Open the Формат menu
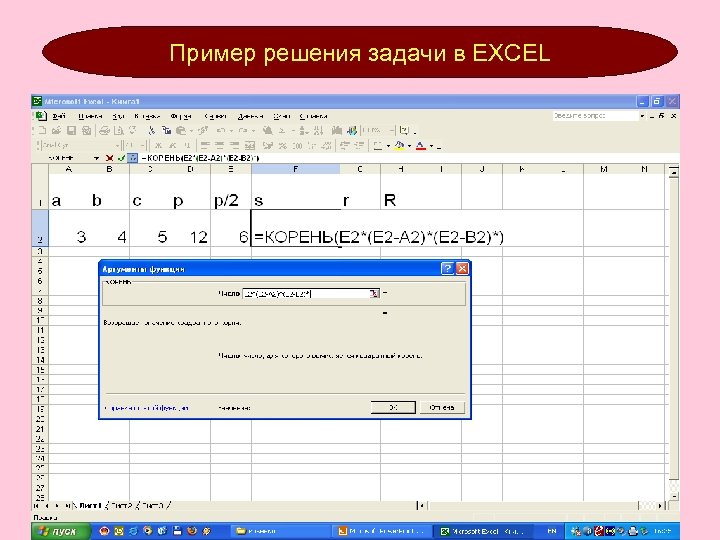This screenshot has height=540, width=720. (x=180, y=116)
